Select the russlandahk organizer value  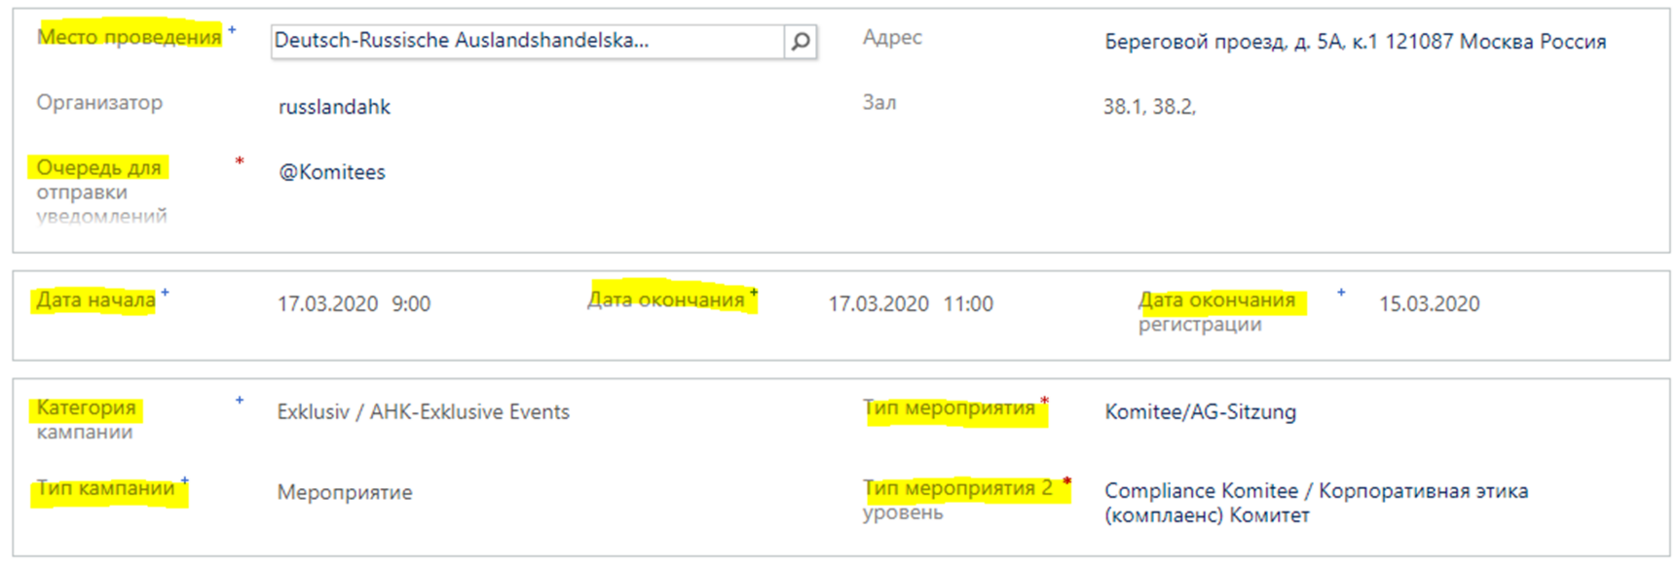click(334, 107)
